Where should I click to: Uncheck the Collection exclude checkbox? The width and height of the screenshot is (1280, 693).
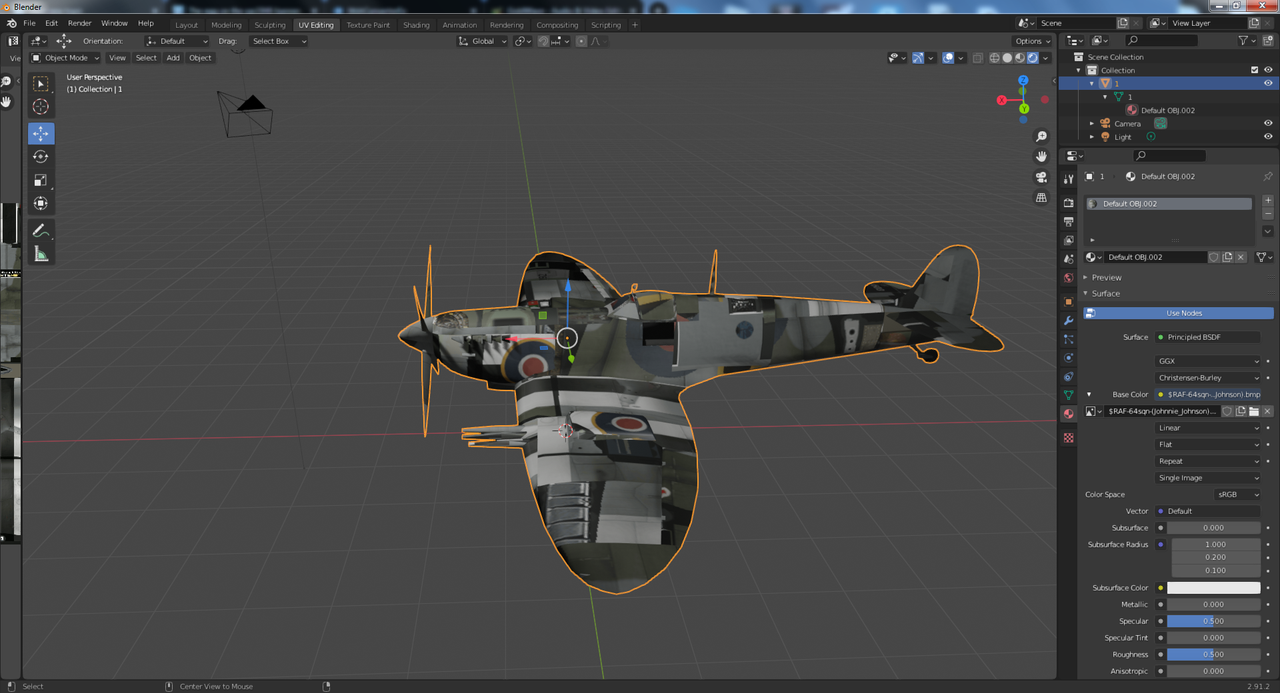coord(1255,70)
